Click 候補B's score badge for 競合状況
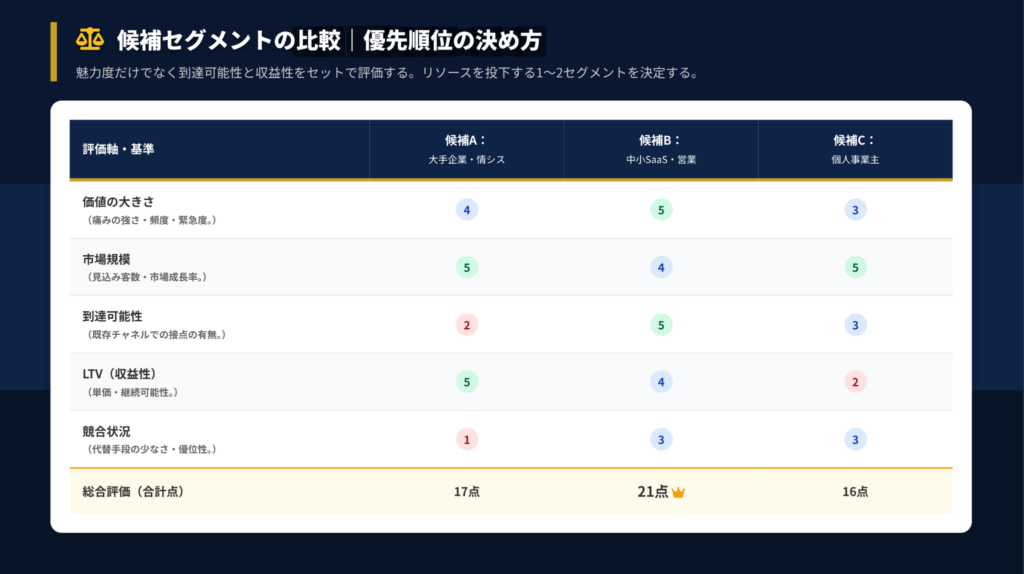The height and width of the screenshot is (574, 1024). coord(660,439)
